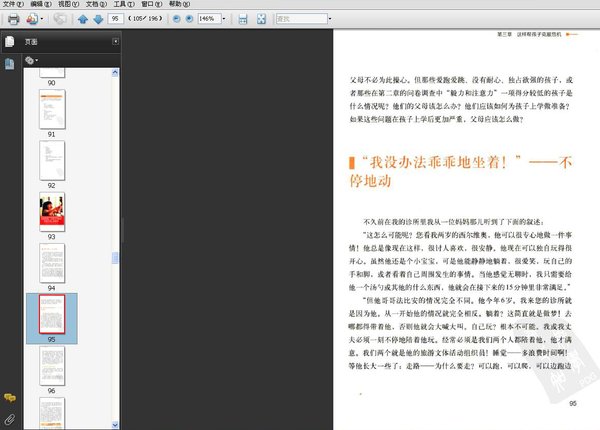Click the orange heading "我没办法乖乖地坐着!"
The width and height of the screenshot is (600, 430).
441,162
